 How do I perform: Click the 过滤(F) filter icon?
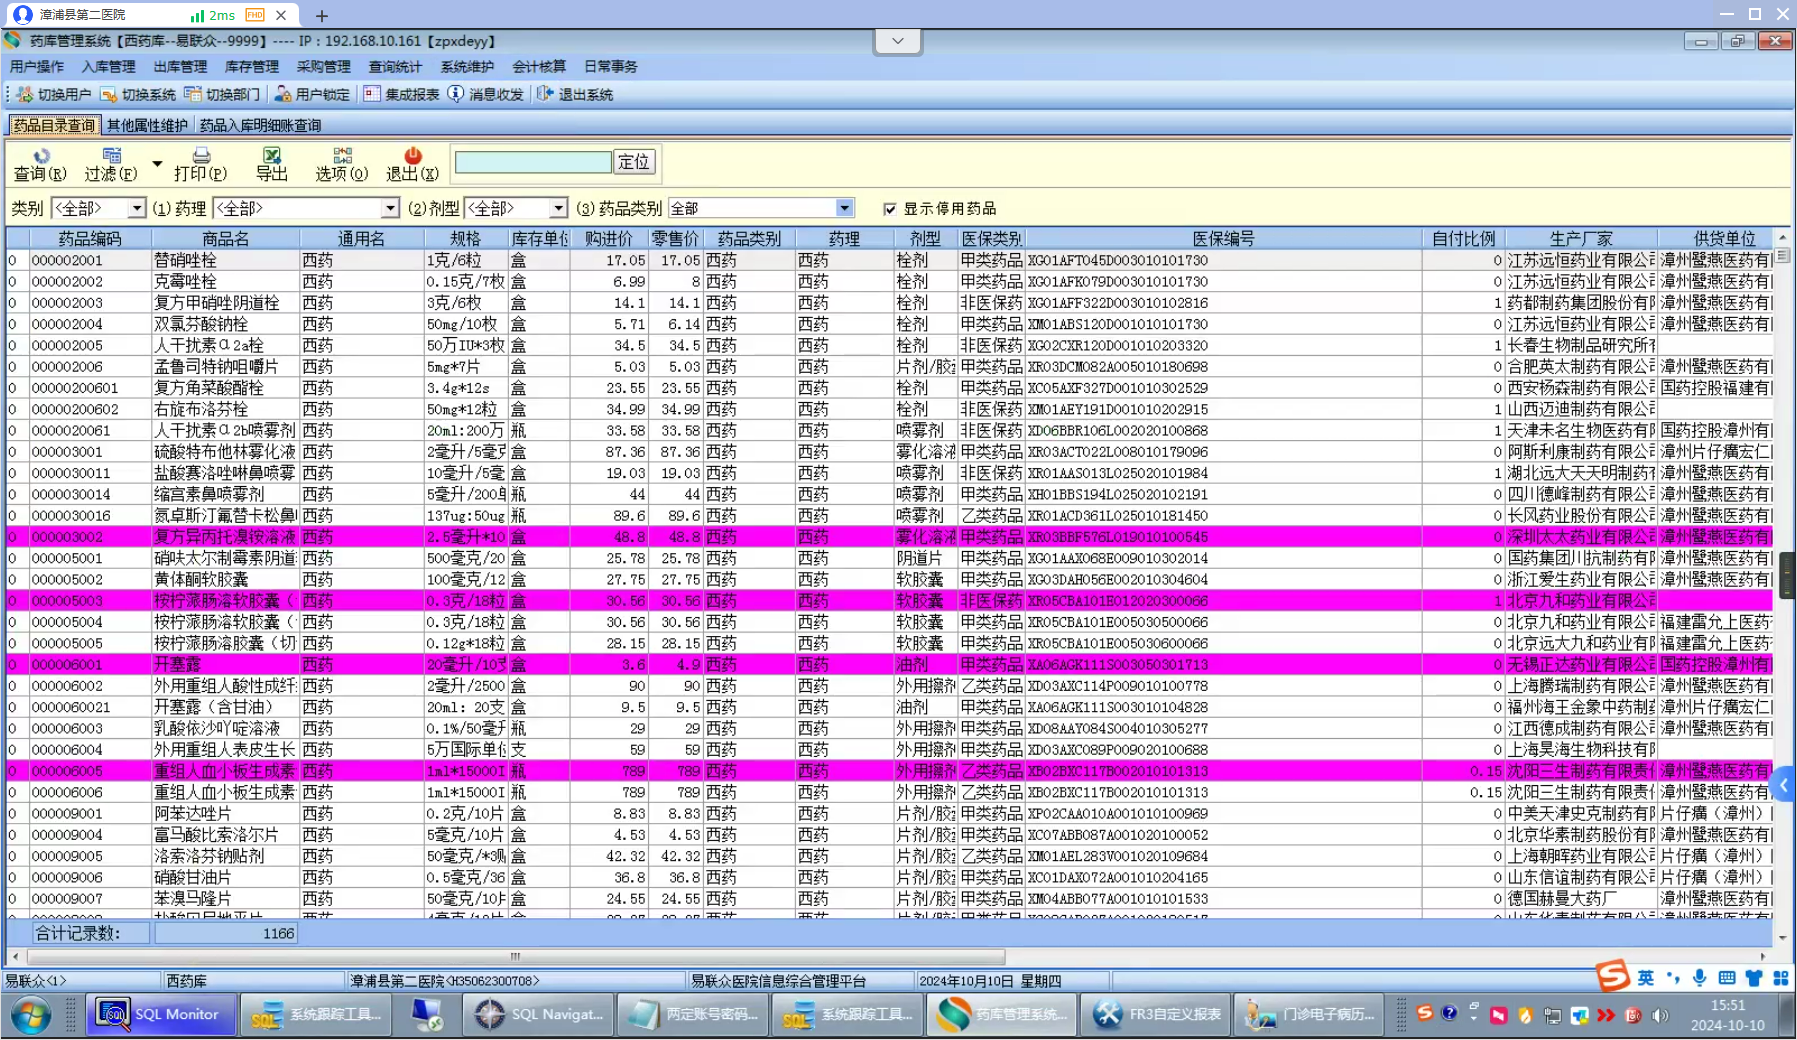(x=110, y=164)
